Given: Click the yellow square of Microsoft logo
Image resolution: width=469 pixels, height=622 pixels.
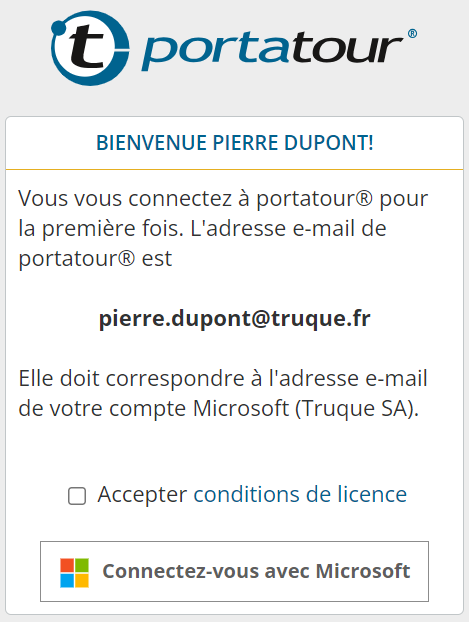Looking at the screenshot, I should pos(82,580).
